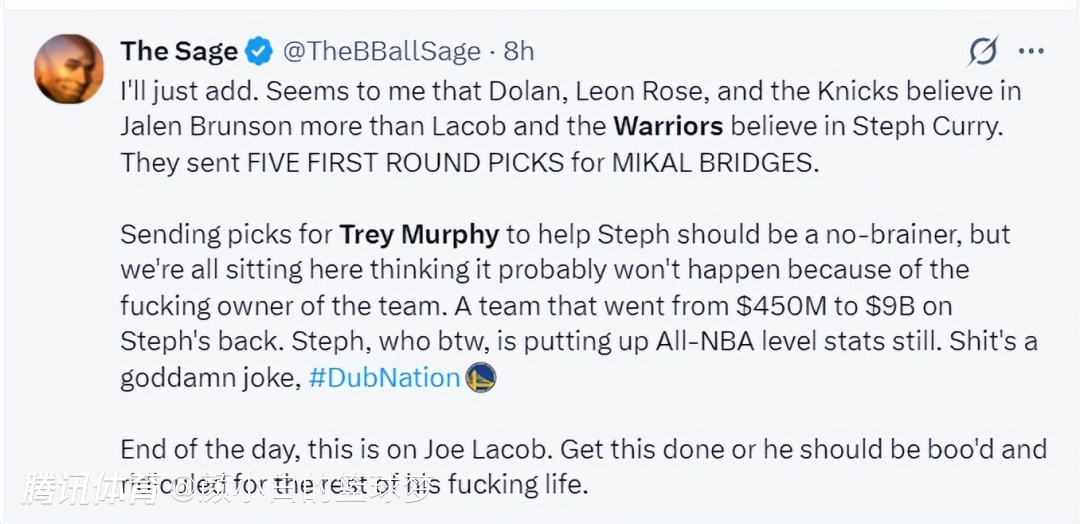Viewport: 1080px width, 524px height.
Task: Click the display name "The Sage"
Action: 179,51
